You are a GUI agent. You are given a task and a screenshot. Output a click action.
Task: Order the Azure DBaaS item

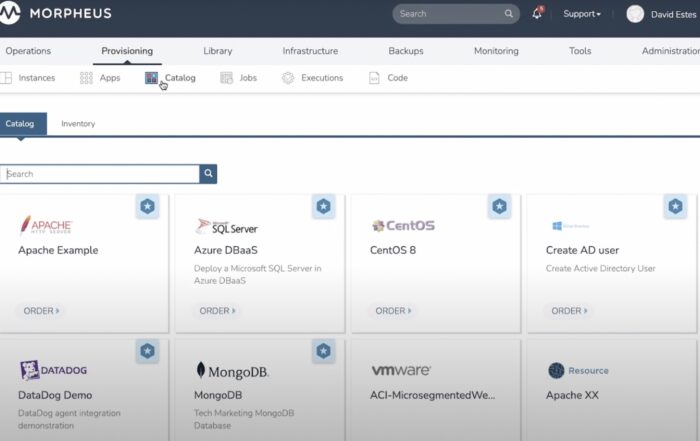[217, 311]
